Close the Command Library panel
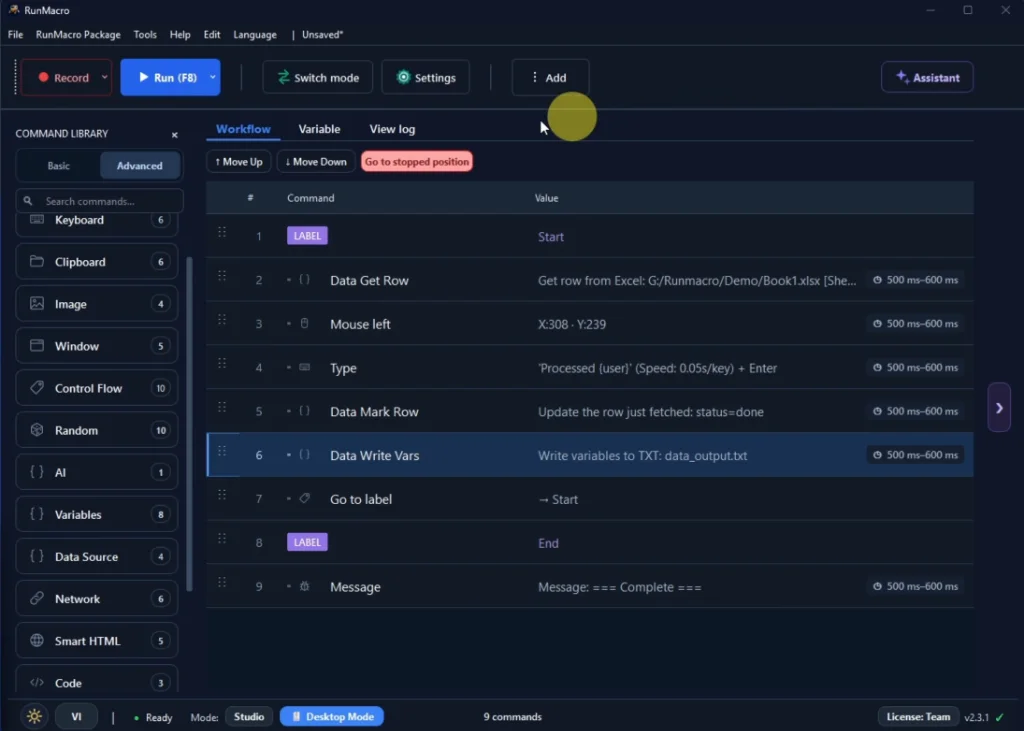The width and height of the screenshot is (1024, 731). (x=174, y=135)
